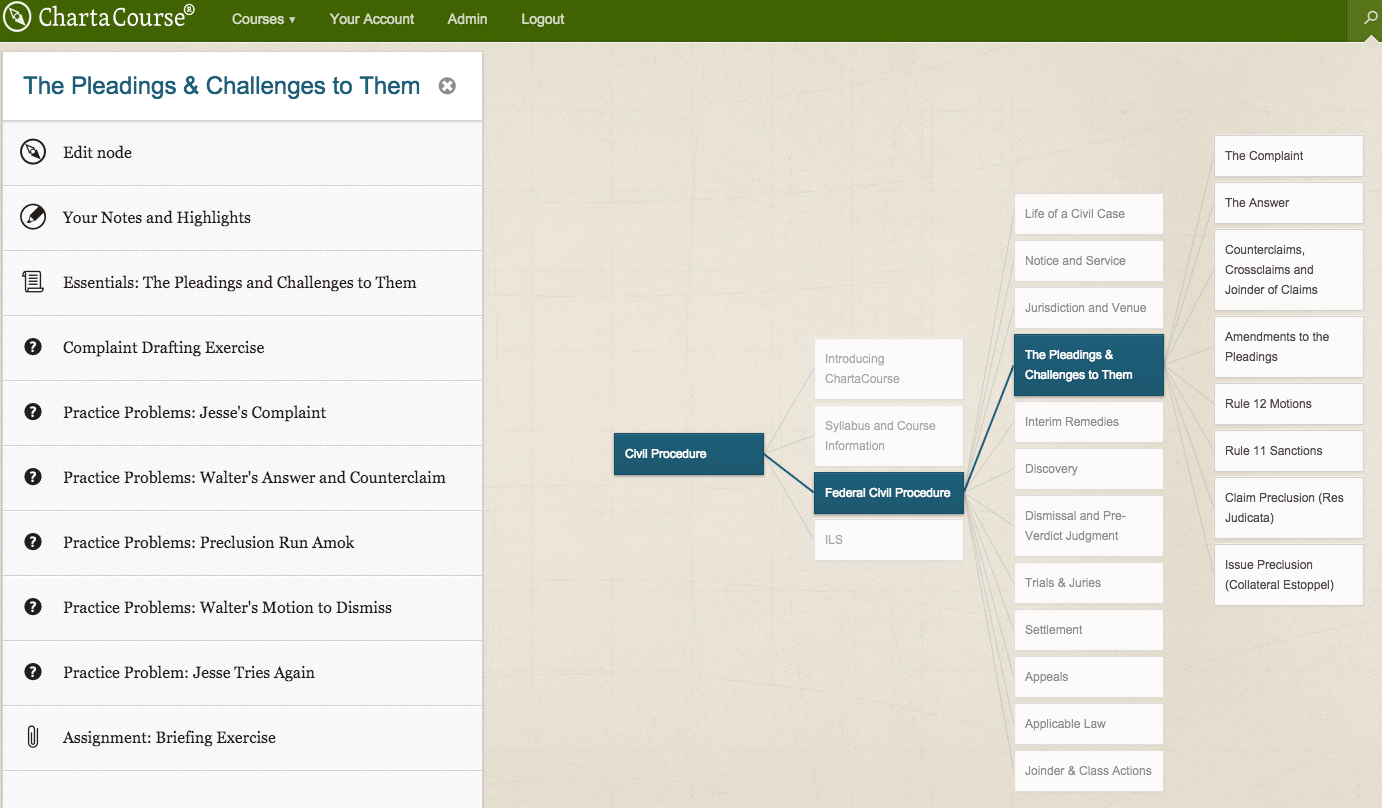Go to Your Account

(x=372, y=19)
